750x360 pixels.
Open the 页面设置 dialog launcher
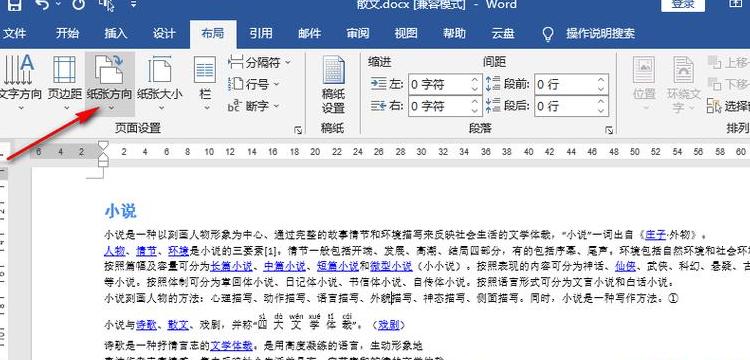(x=298, y=130)
